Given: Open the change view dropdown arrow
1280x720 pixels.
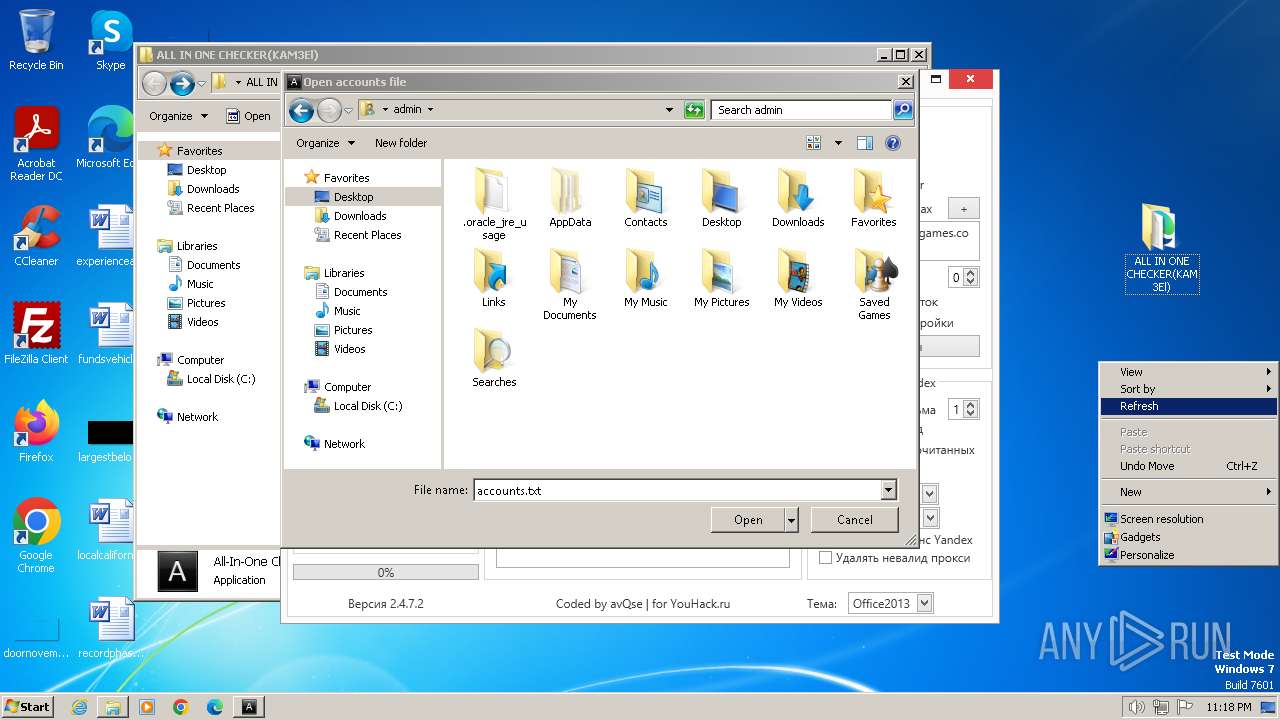Looking at the screenshot, I should coord(838,143).
